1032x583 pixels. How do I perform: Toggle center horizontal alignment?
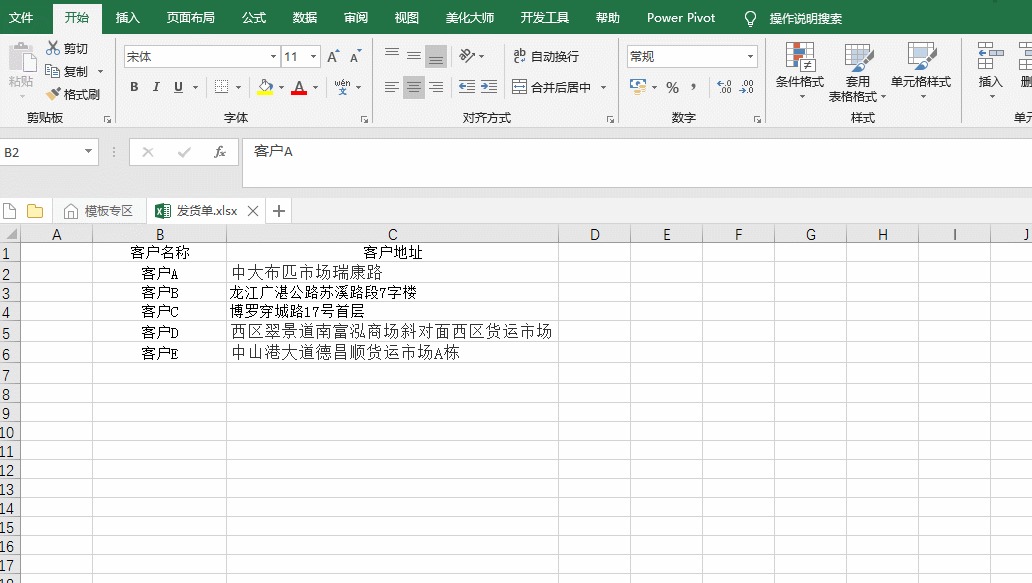(413, 87)
